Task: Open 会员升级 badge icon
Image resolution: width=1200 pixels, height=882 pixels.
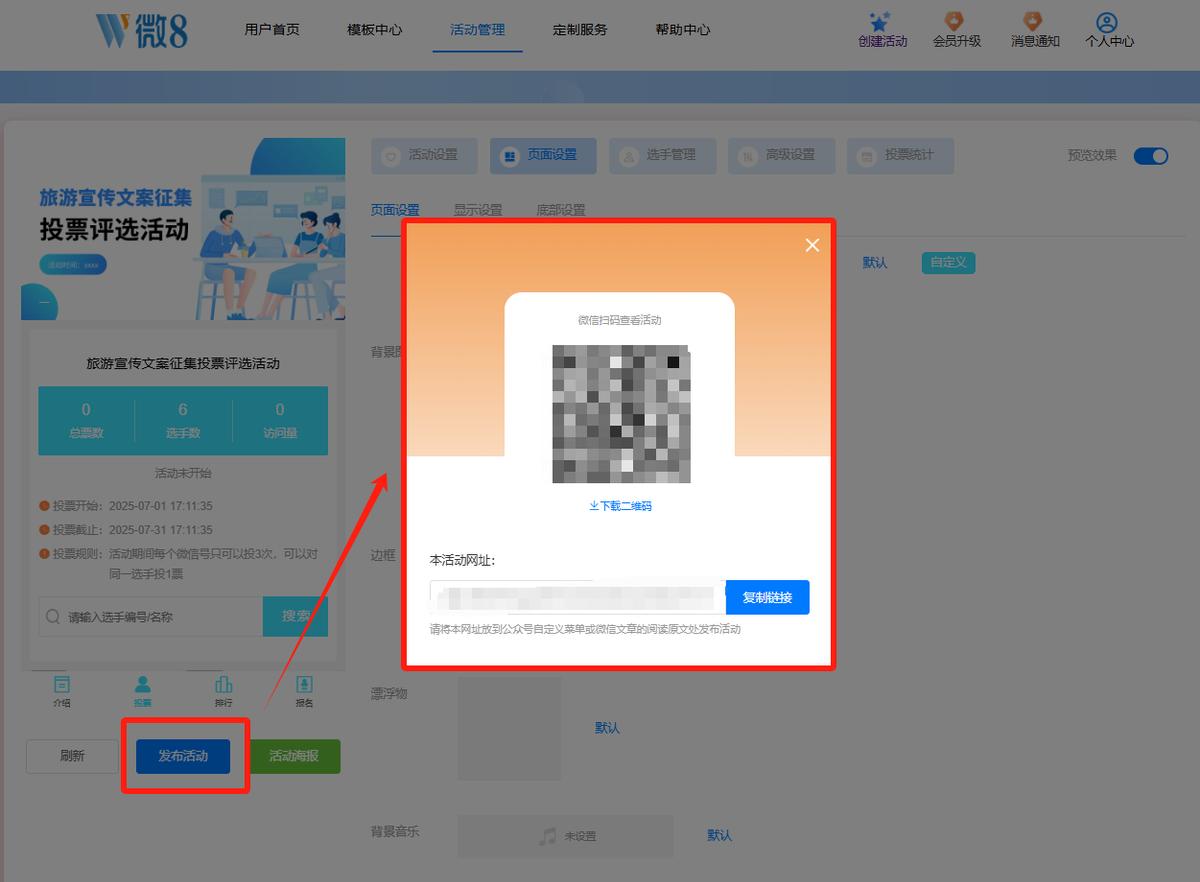Action: pos(955,21)
